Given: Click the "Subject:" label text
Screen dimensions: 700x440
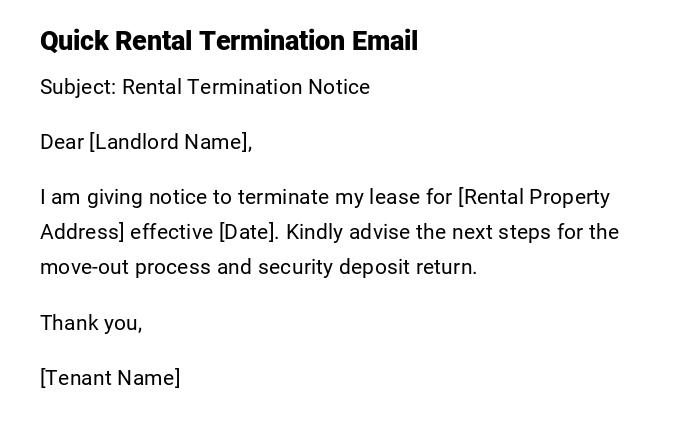Looking at the screenshot, I should point(78,87).
